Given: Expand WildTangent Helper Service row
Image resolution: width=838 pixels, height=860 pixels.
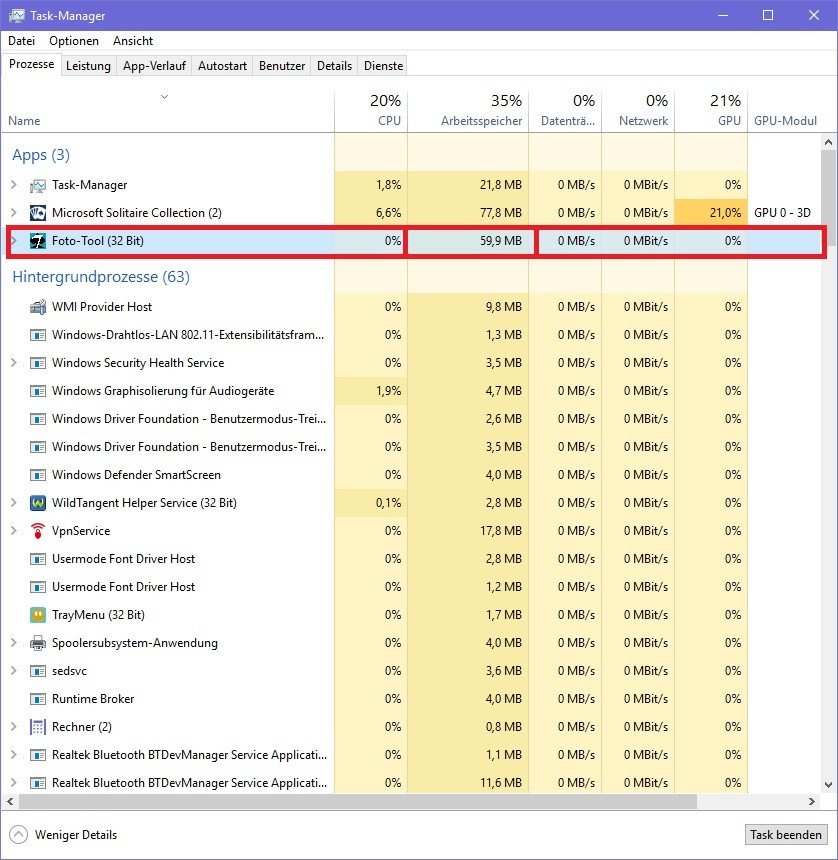Looking at the screenshot, I should coord(14,502).
